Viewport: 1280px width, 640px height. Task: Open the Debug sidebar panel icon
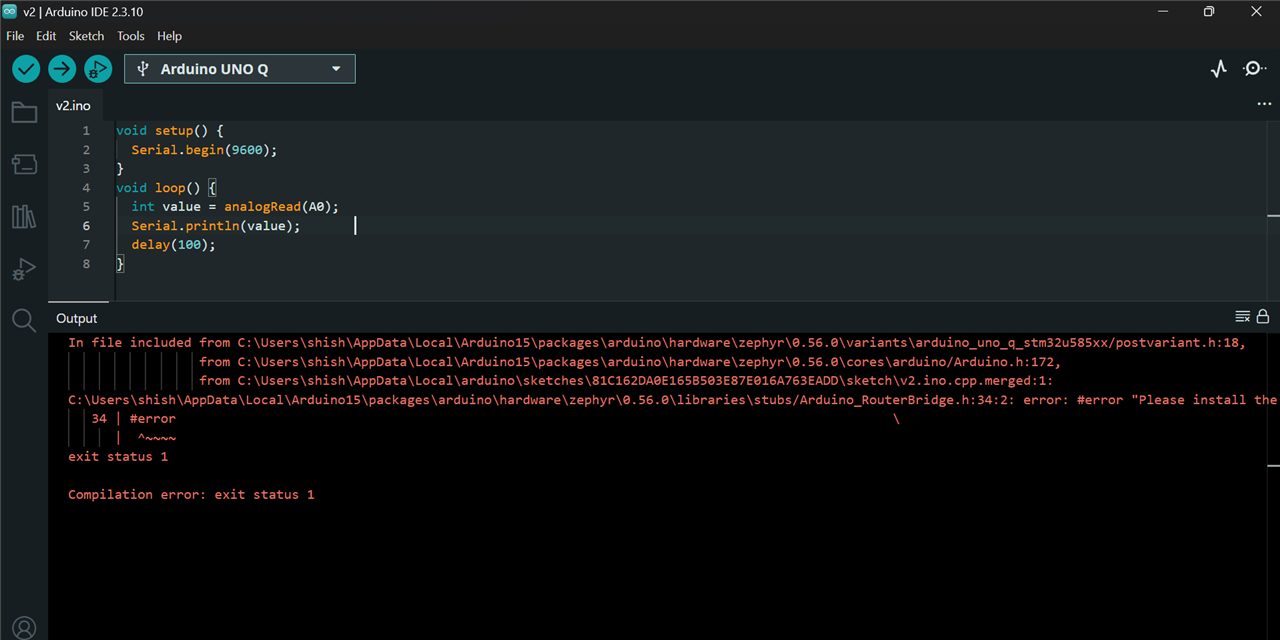click(x=24, y=269)
